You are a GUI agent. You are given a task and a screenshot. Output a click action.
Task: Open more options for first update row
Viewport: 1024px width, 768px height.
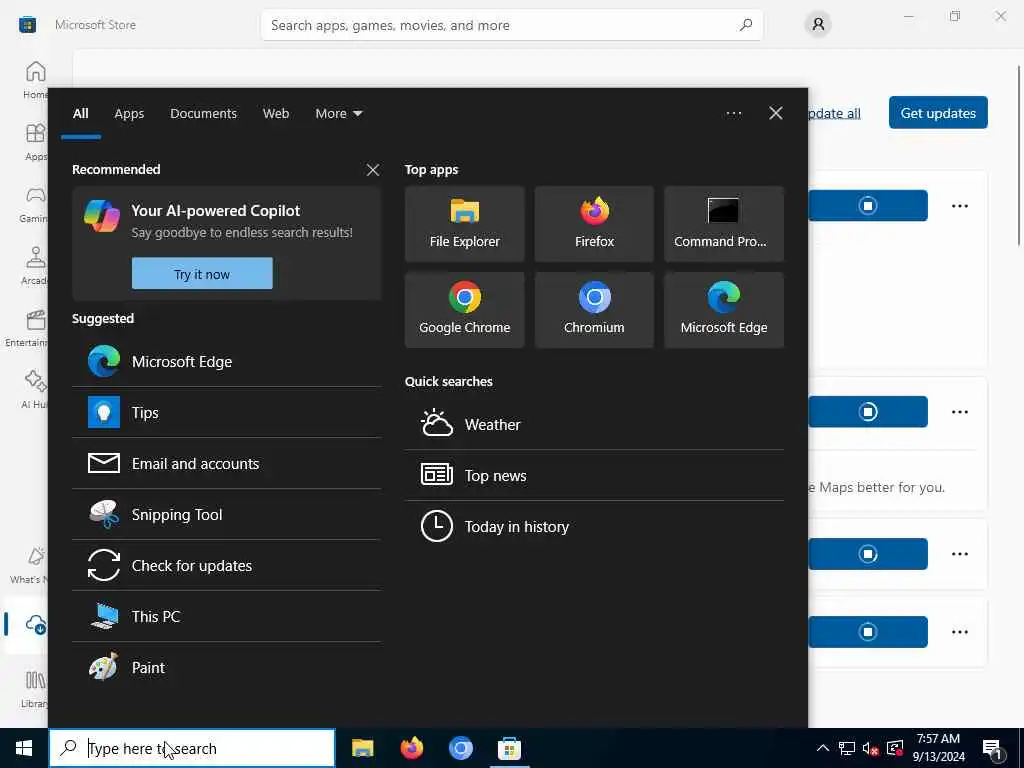pos(959,206)
